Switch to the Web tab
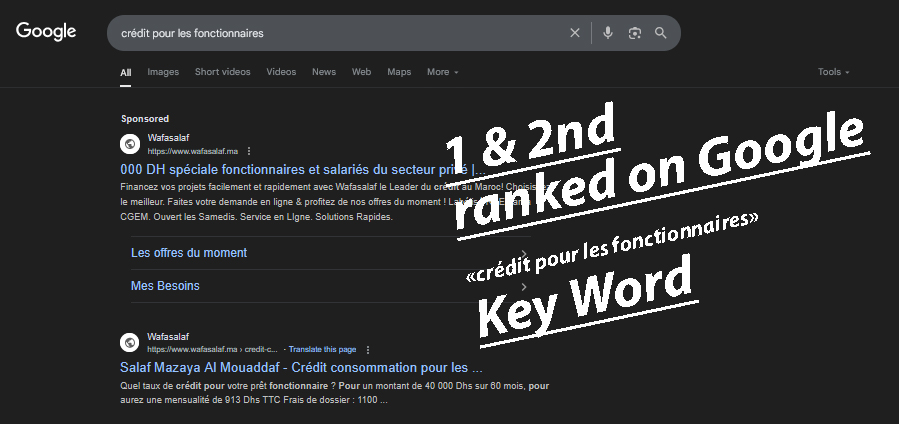The width and height of the screenshot is (899, 424). click(x=361, y=72)
